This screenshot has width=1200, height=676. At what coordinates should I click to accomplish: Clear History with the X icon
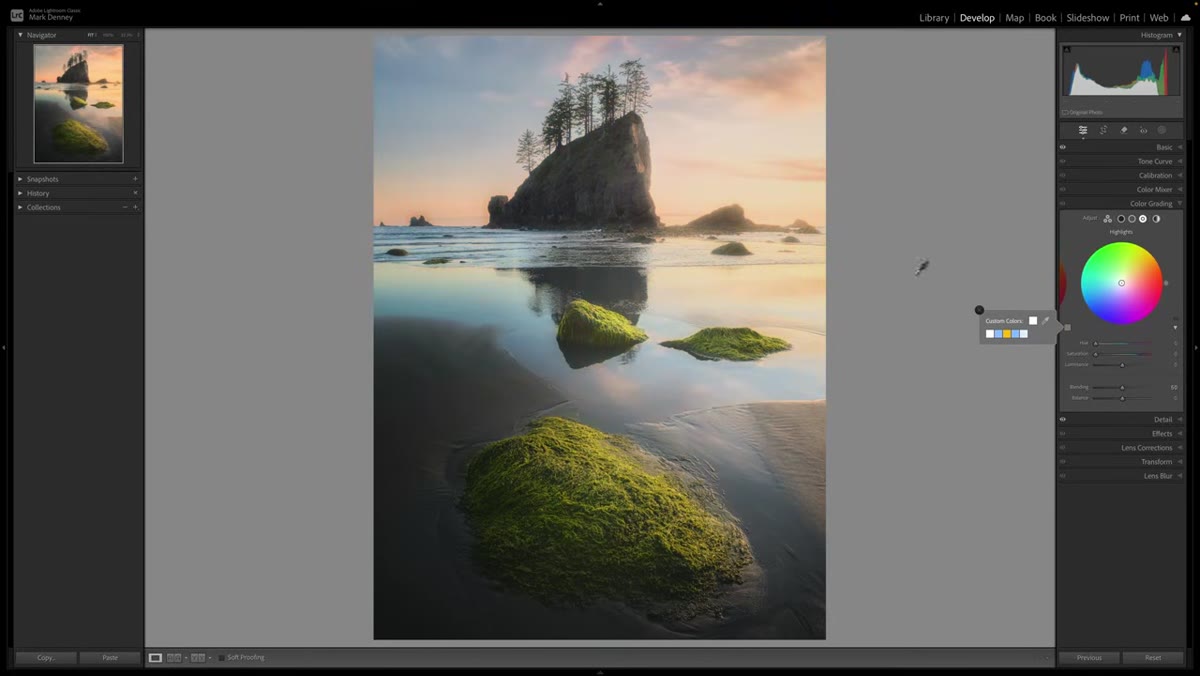135,193
